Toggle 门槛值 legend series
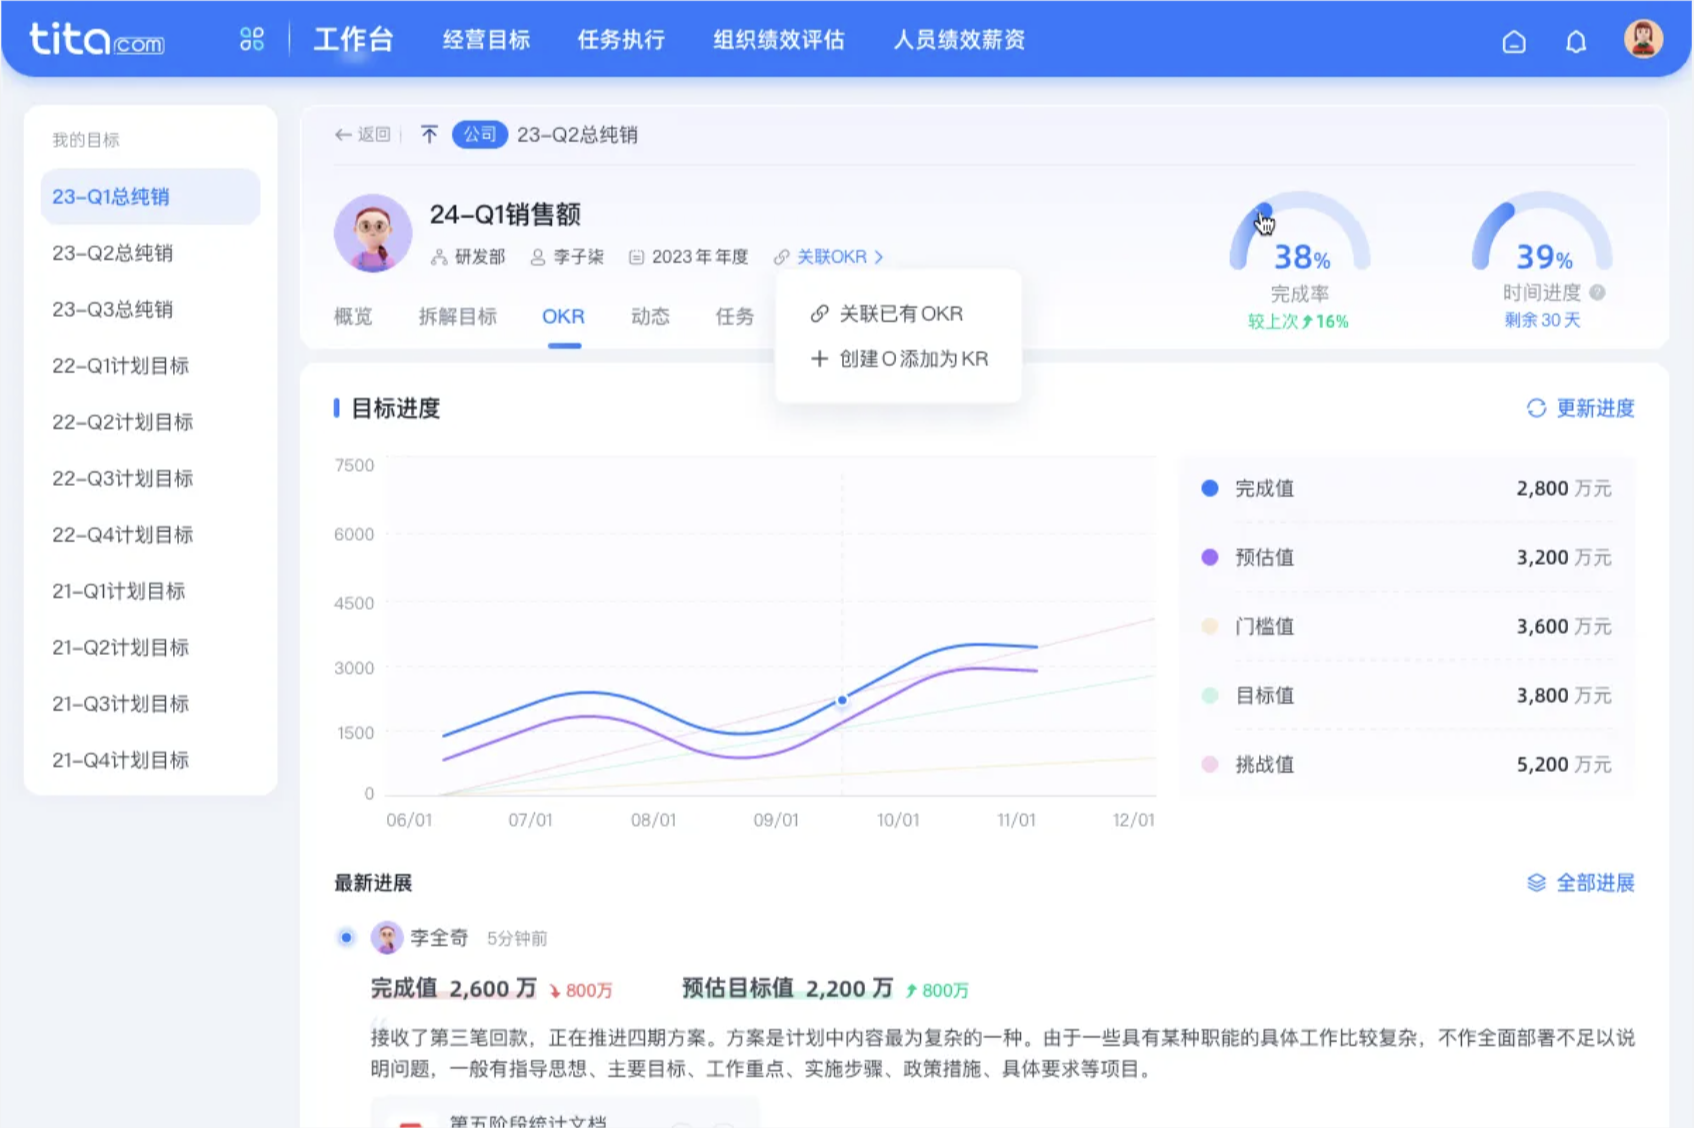Image resolution: width=1694 pixels, height=1128 pixels. 1210,626
